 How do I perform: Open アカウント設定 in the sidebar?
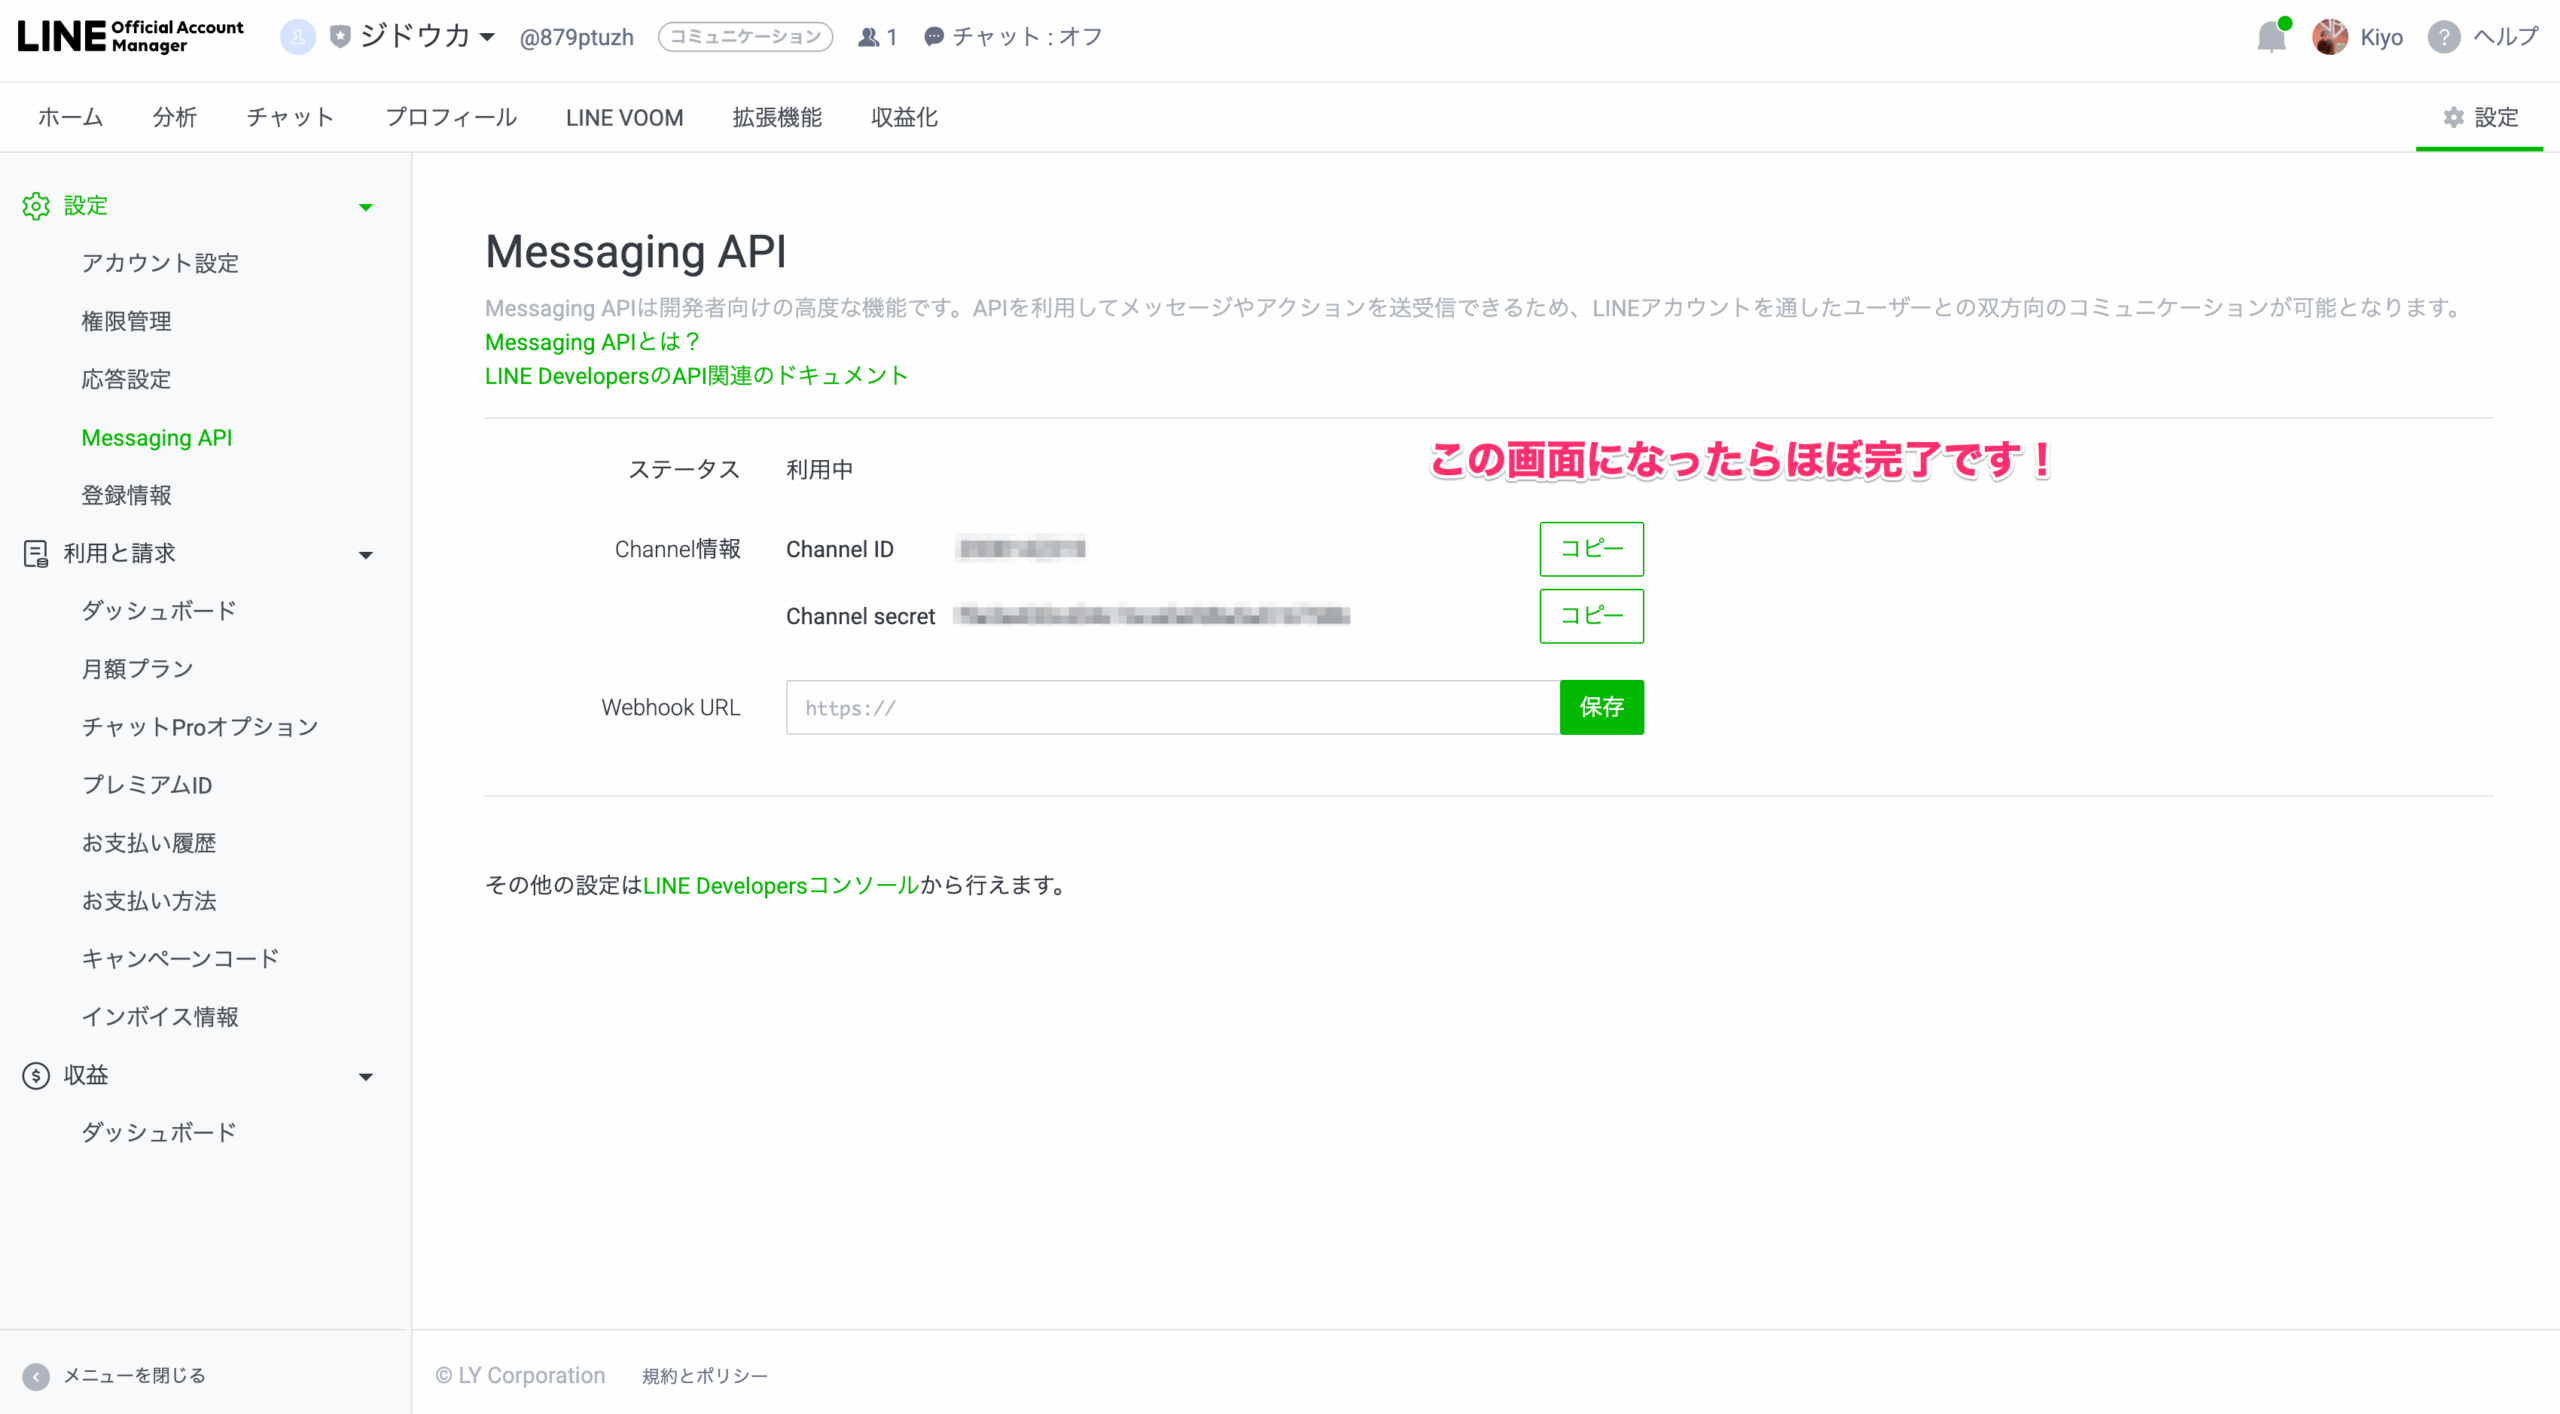[160, 263]
